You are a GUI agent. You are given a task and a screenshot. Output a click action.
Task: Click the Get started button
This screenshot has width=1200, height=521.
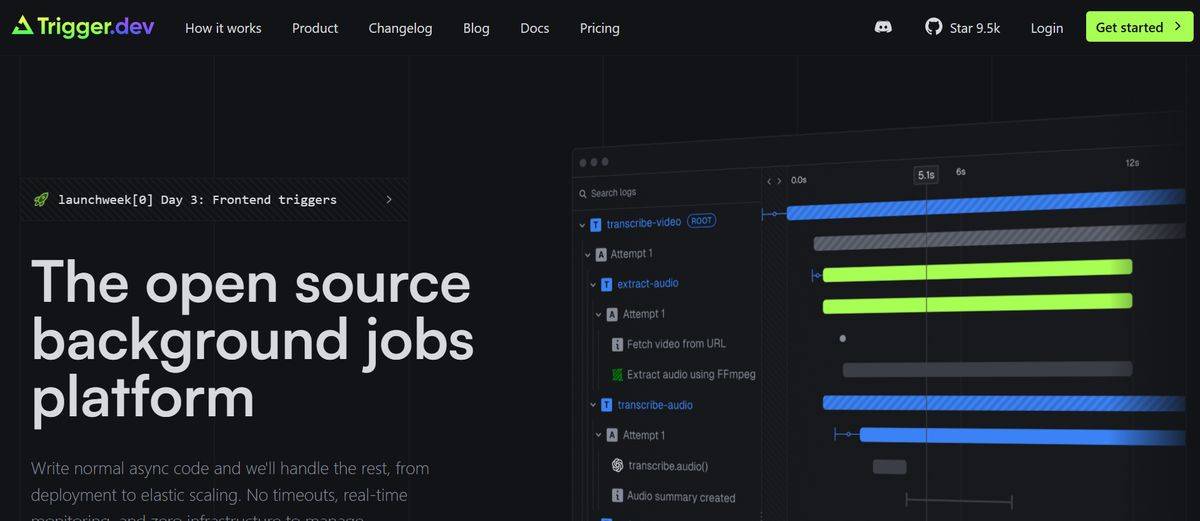coord(1140,27)
